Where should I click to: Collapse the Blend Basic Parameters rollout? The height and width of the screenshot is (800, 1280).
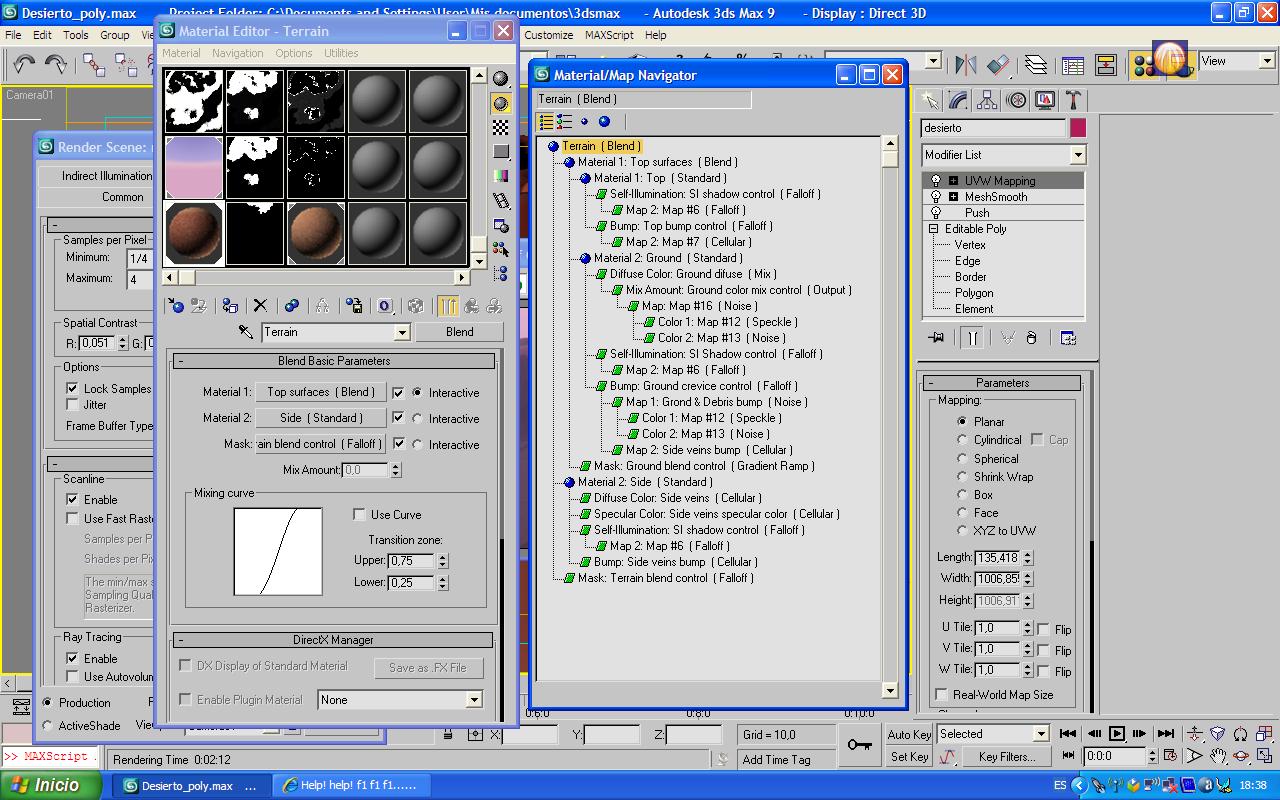click(335, 361)
